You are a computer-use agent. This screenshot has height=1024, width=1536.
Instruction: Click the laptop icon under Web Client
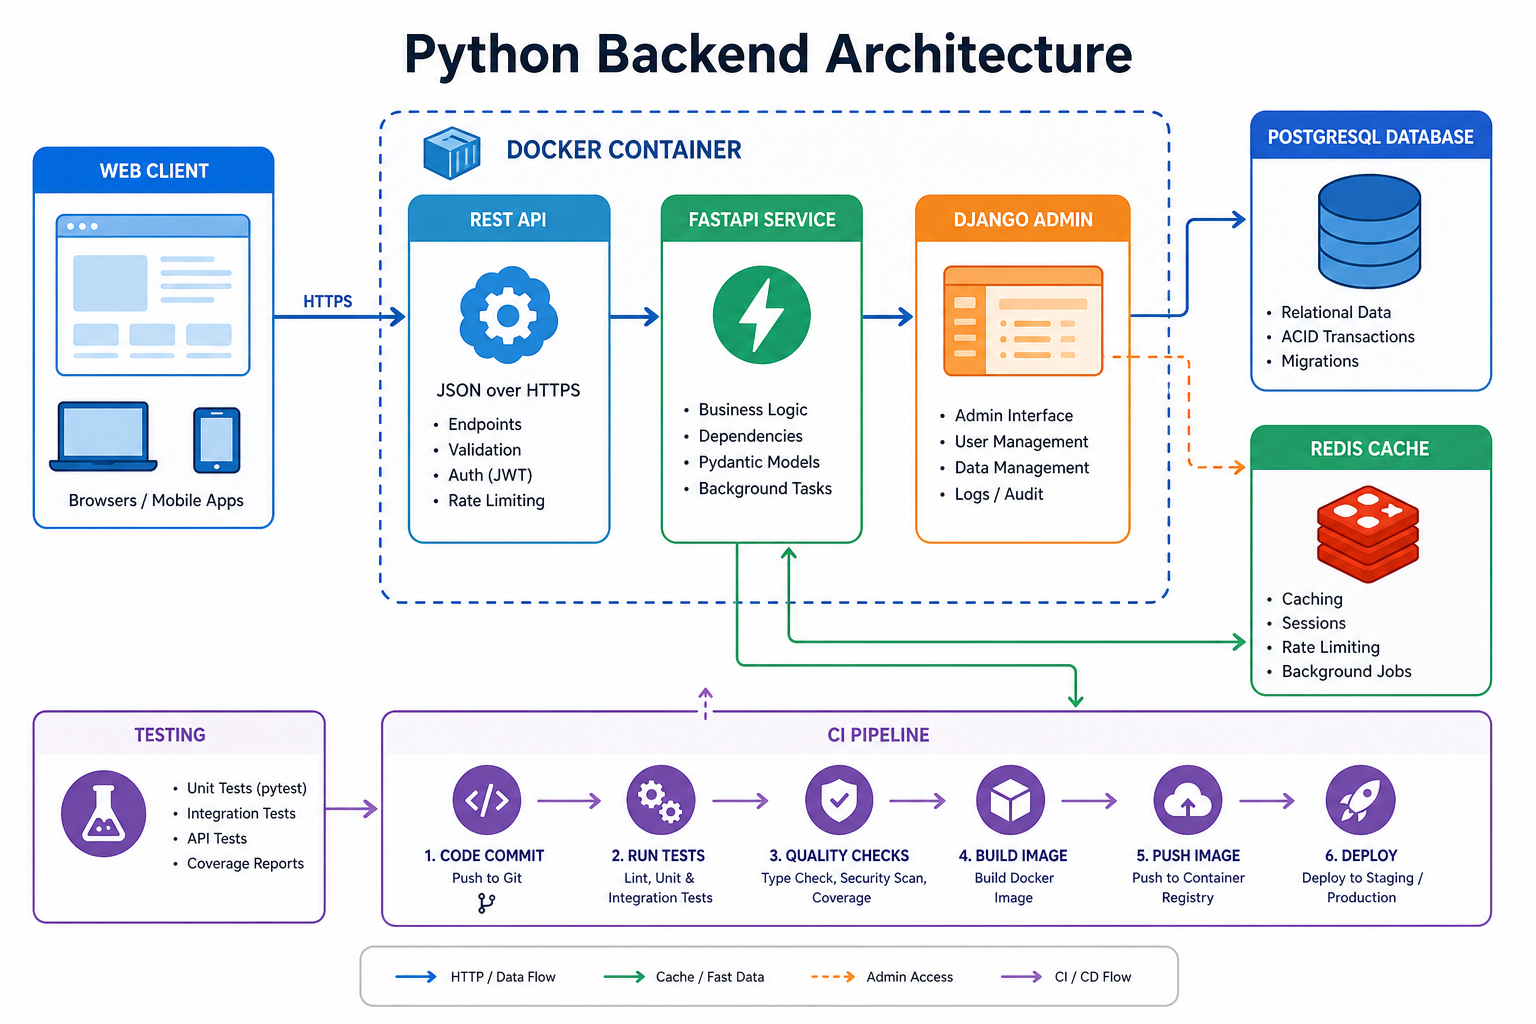pyautogui.click(x=103, y=436)
